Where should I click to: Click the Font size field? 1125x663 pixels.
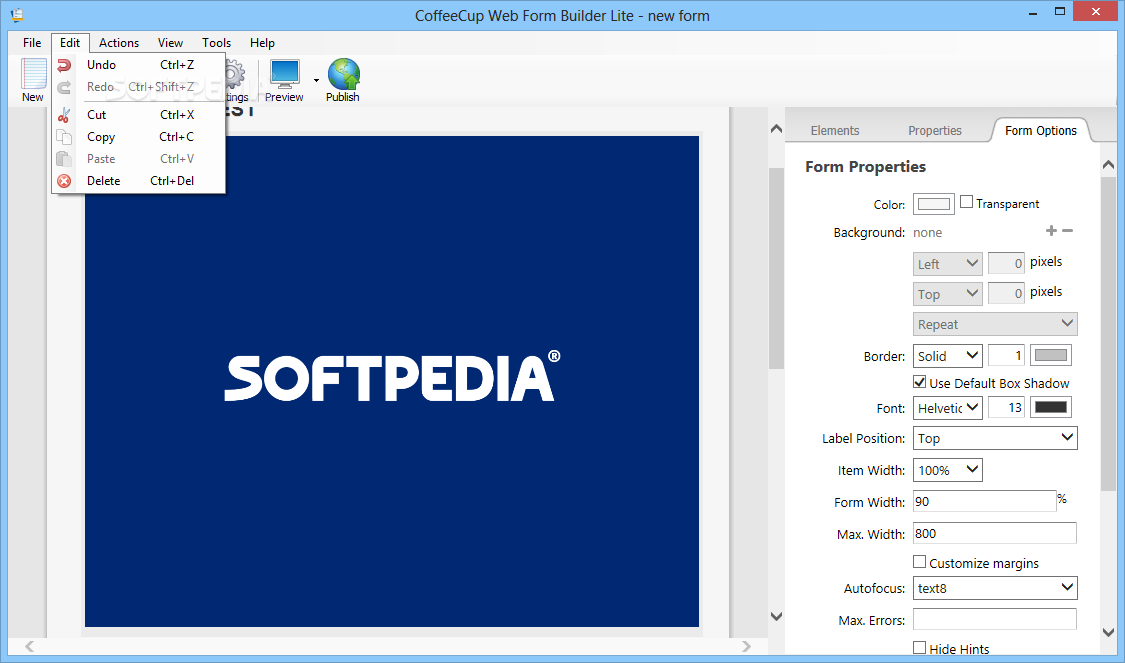point(1006,407)
